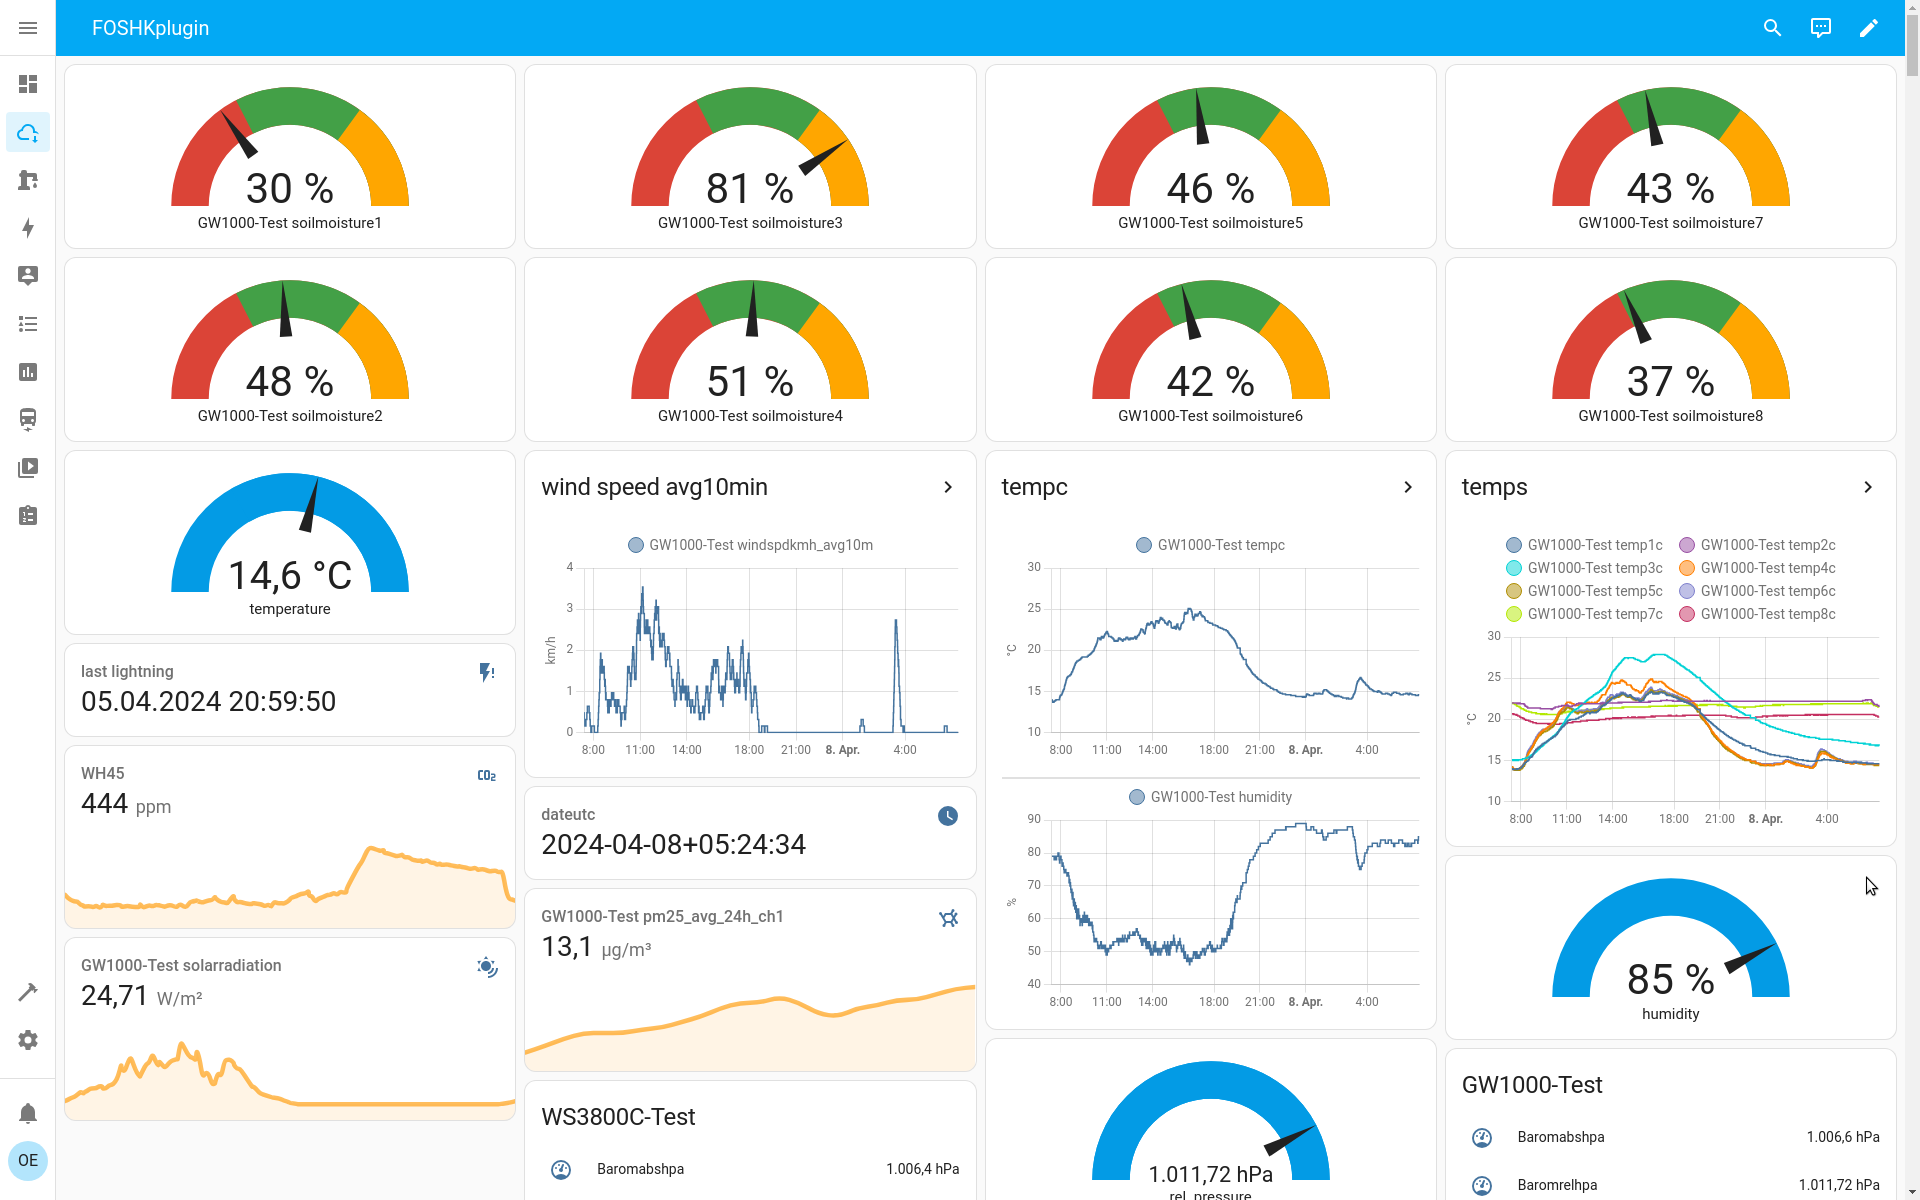Open developer tools hammer icon
1920x1200 pixels.
(28, 992)
